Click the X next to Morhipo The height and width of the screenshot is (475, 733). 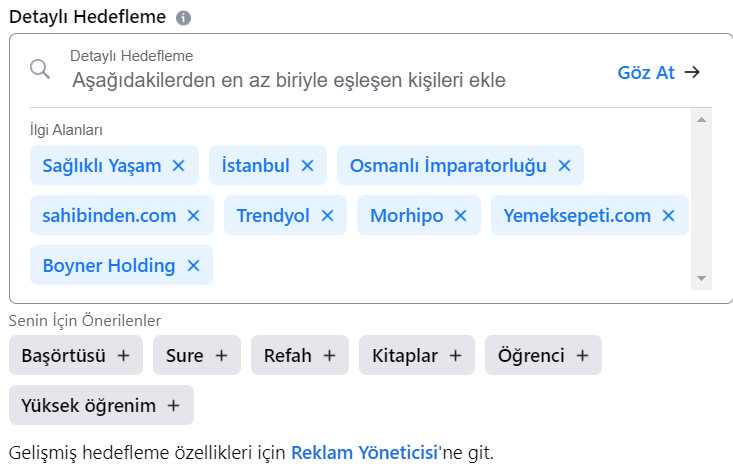click(460, 216)
